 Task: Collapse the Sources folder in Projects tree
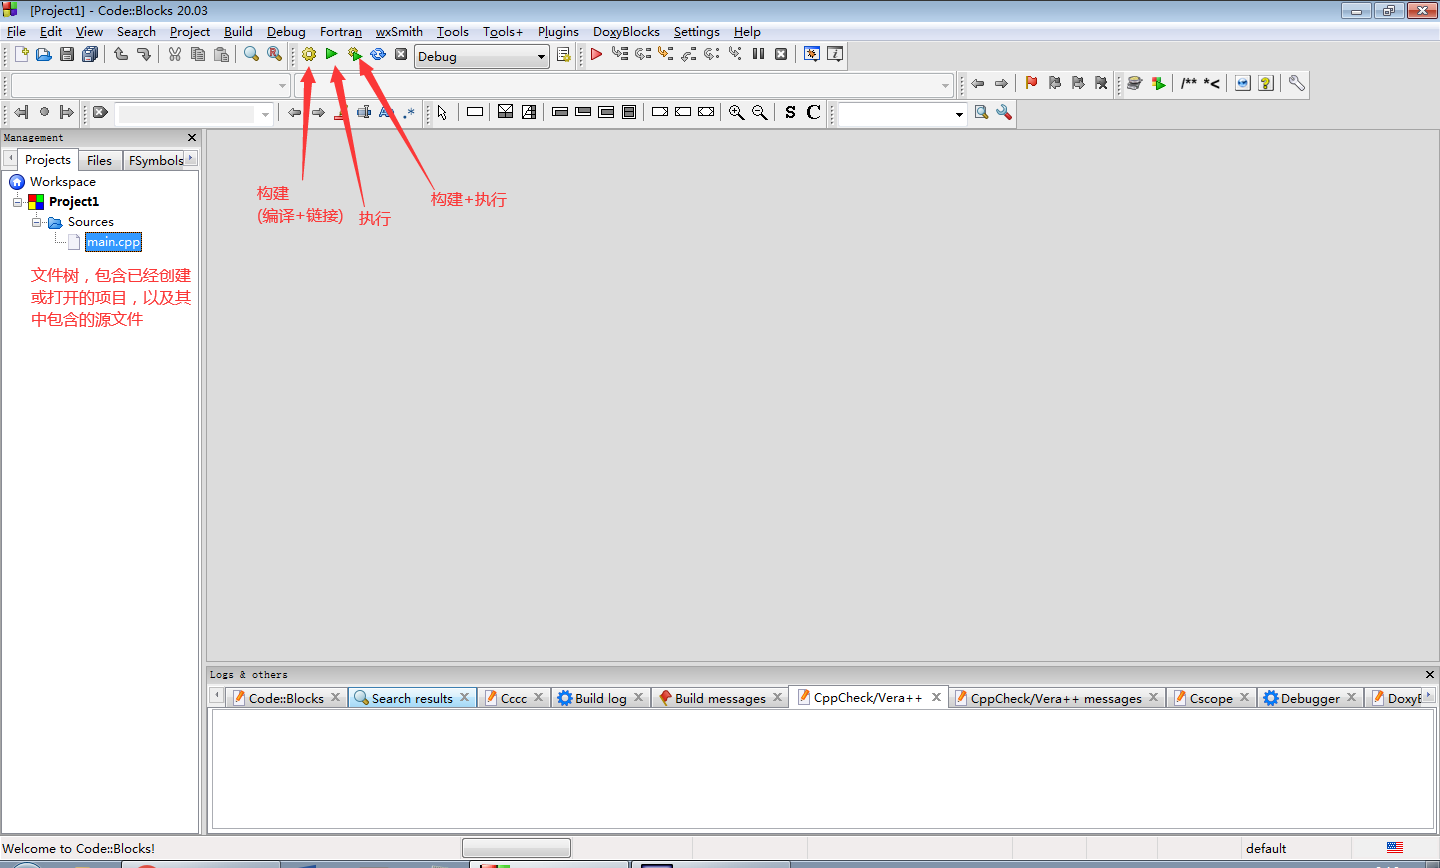coord(34,221)
